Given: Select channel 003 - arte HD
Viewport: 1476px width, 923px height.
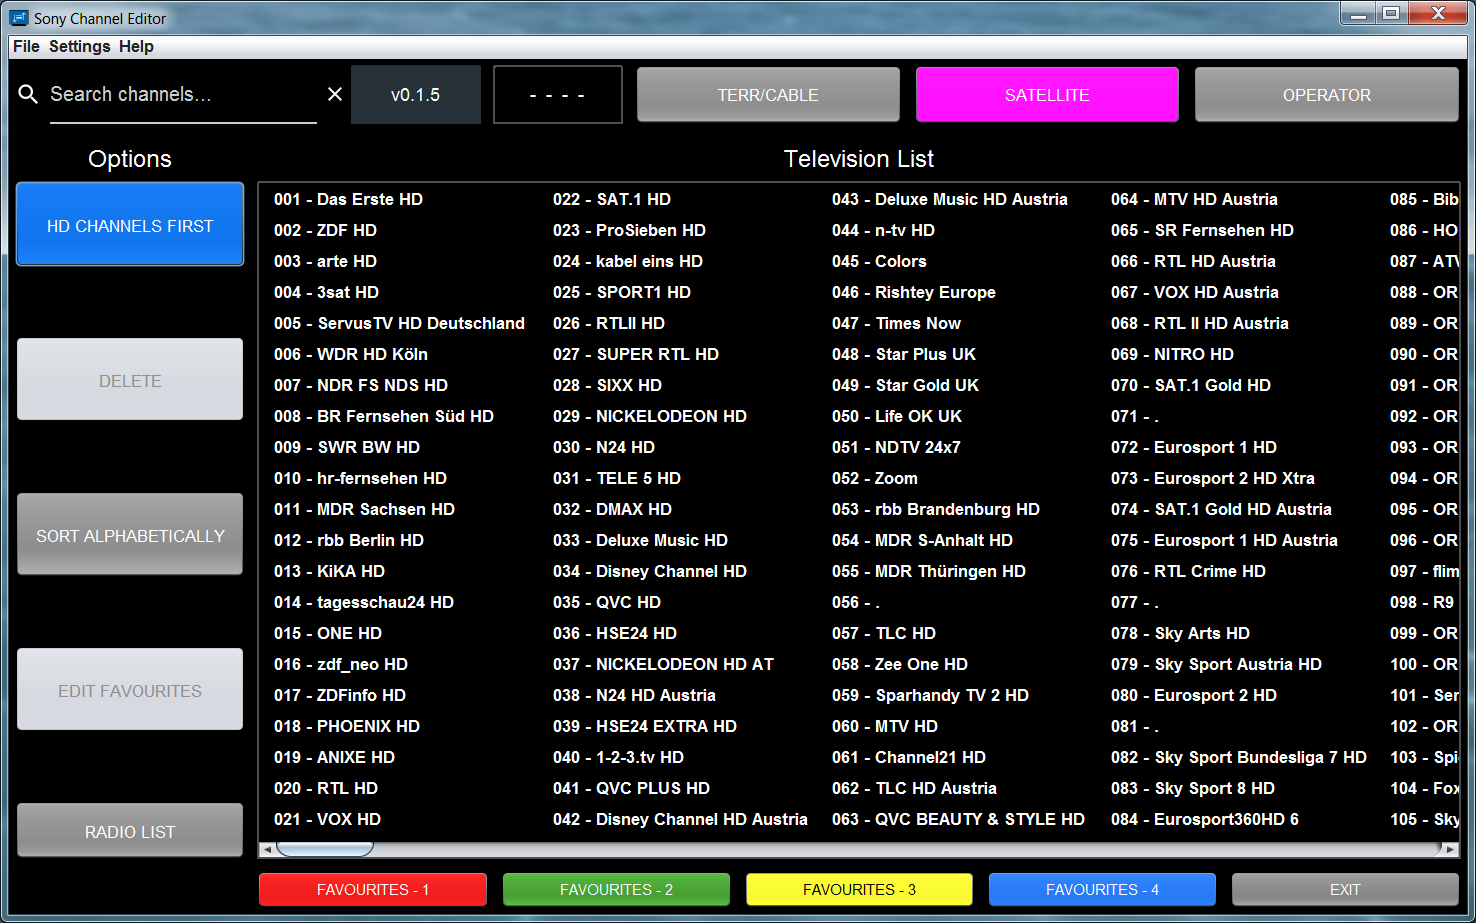Looking at the screenshot, I should click(x=325, y=261).
